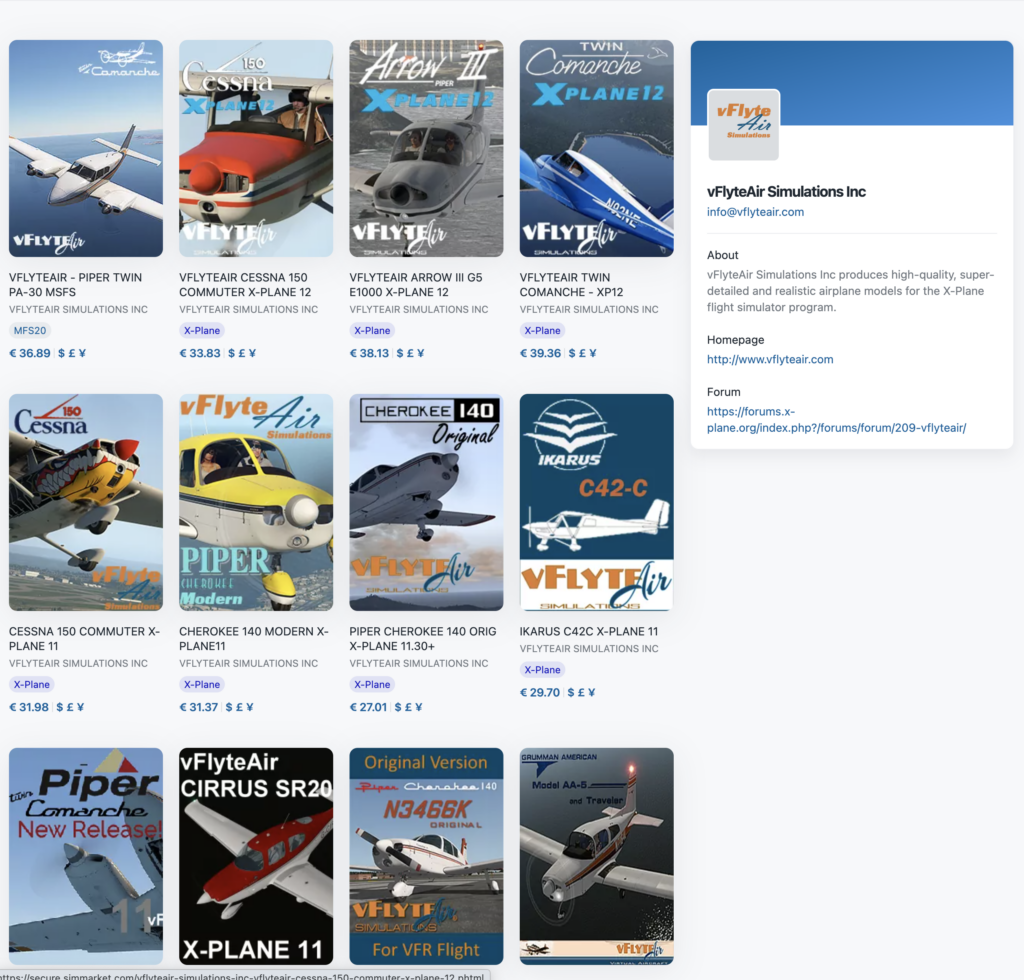
Task: Select the X-Plane tag under Ikarus C42C
Action: (x=542, y=670)
